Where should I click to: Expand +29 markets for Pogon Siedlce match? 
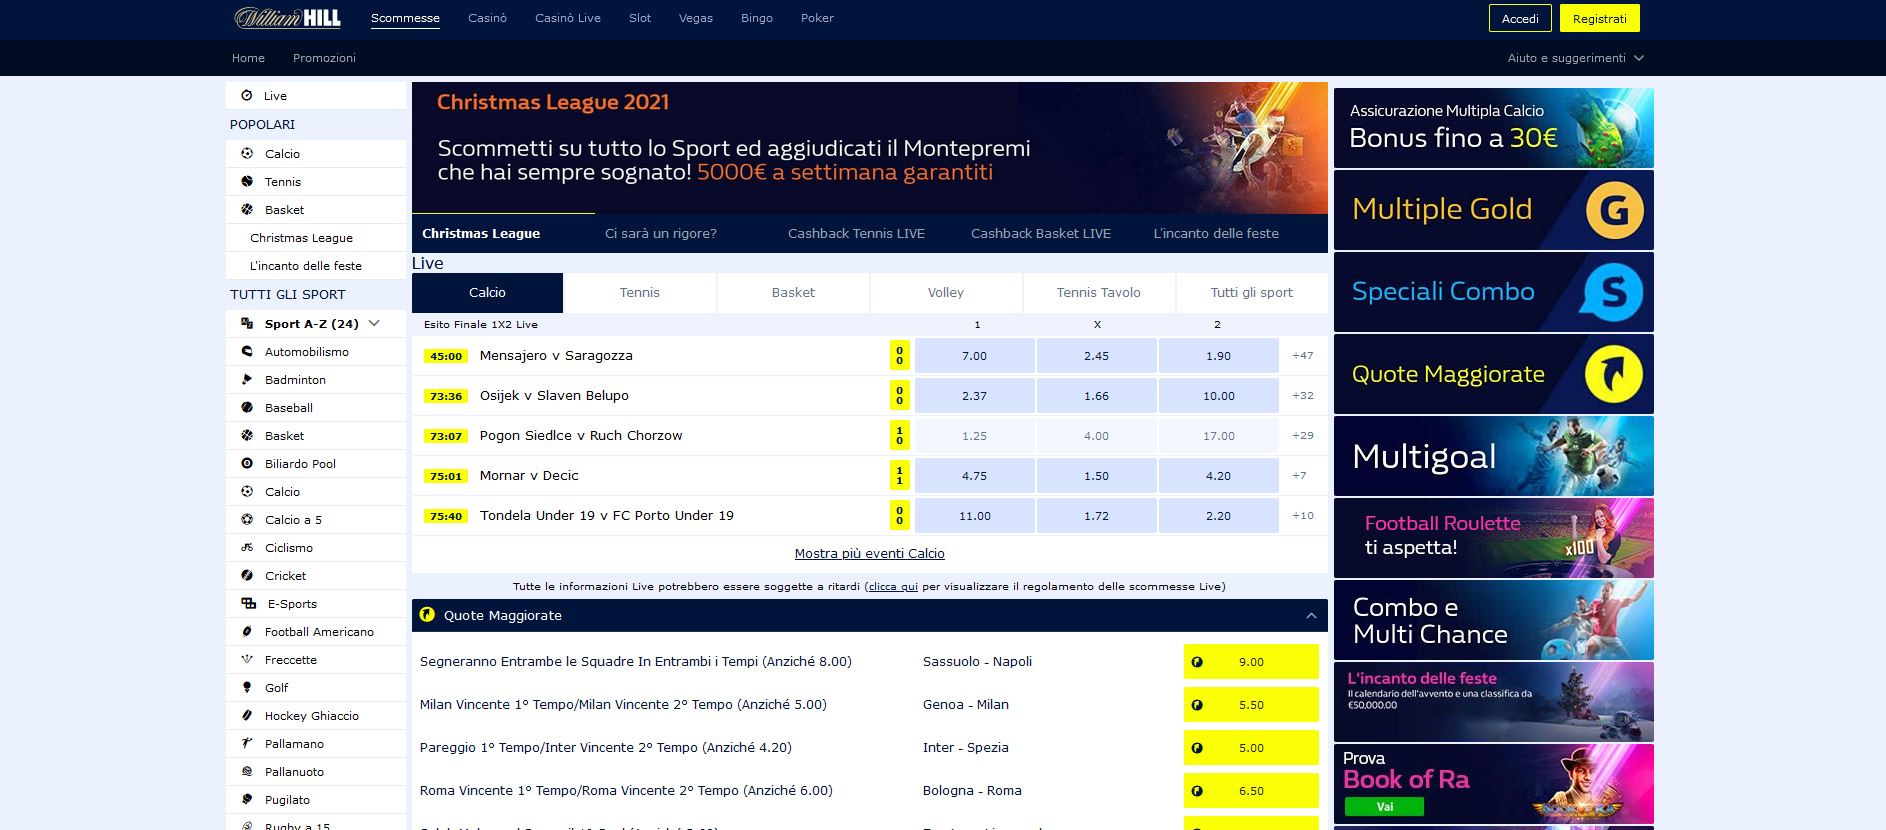pos(1302,435)
